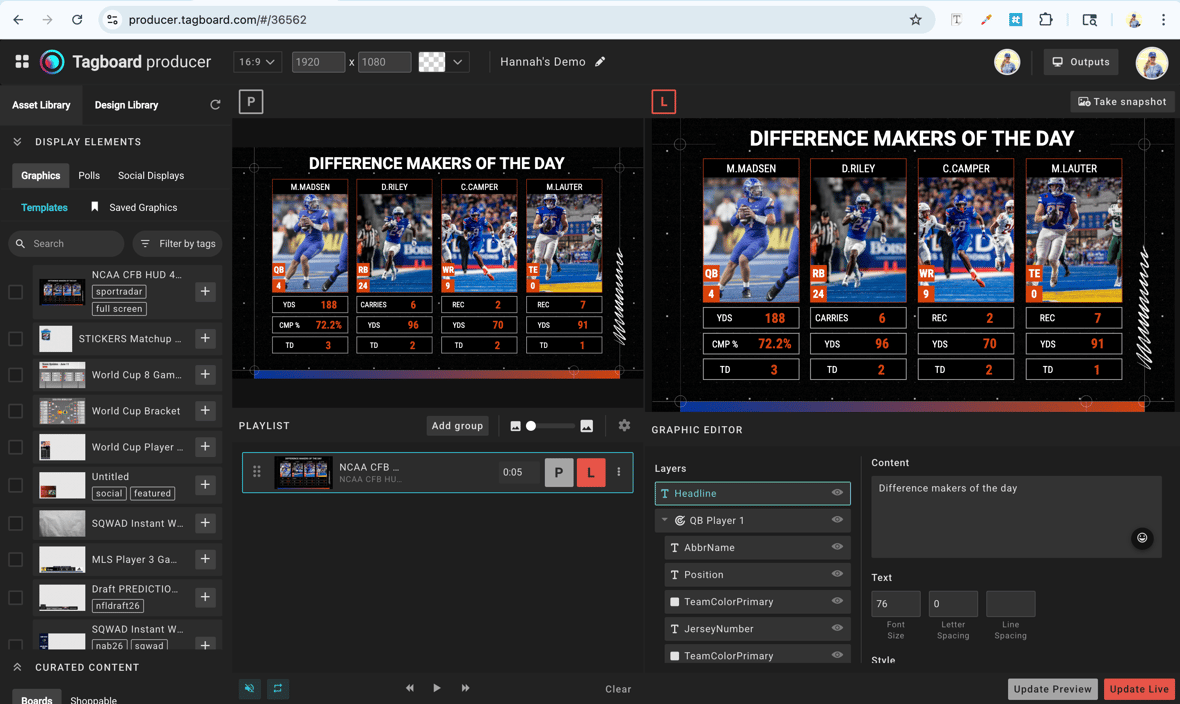Check the Untitled template checkbox
1180x704 pixels.
[15, 485]
